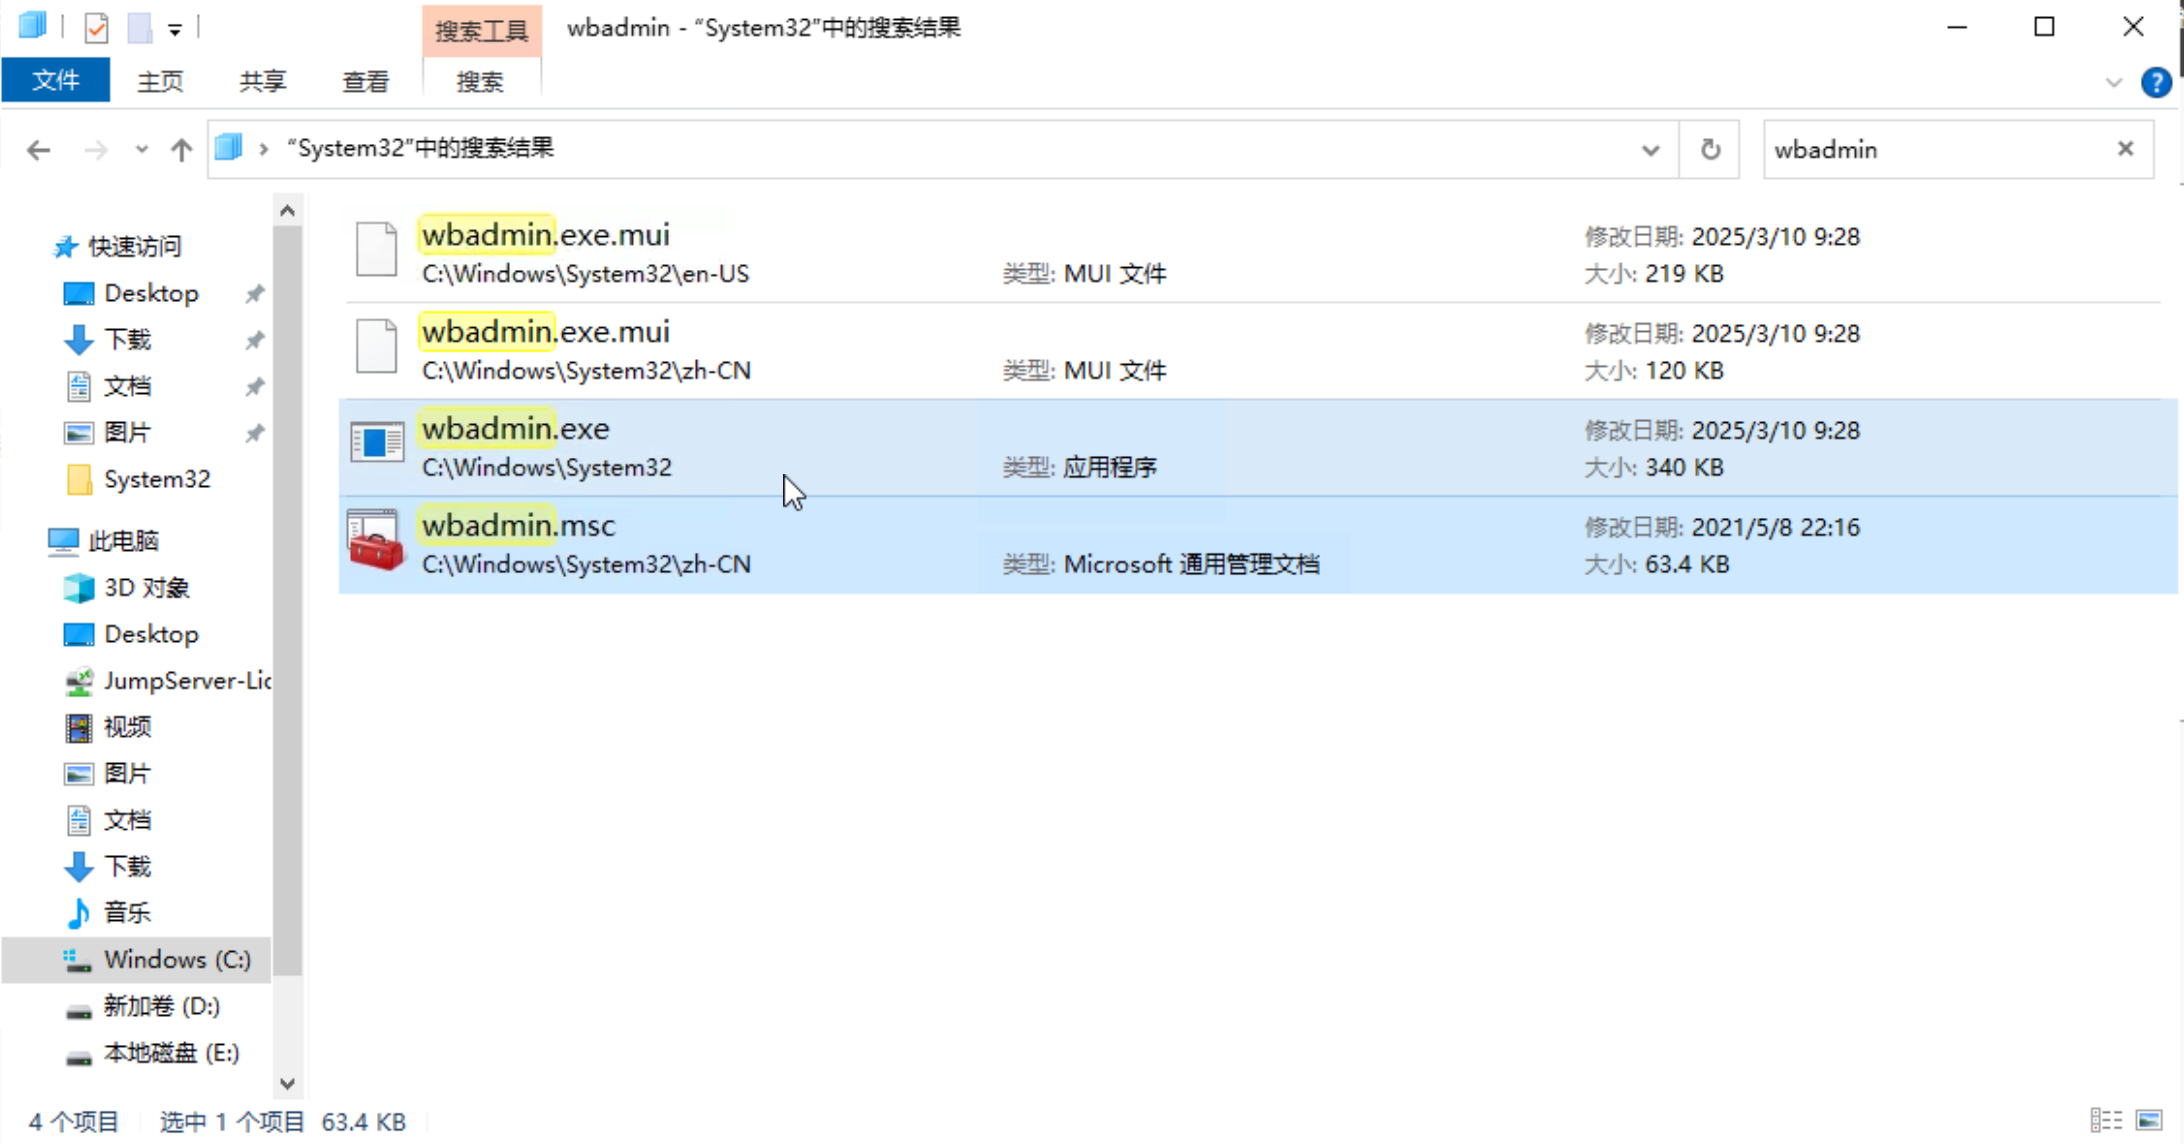Viewport: 2184px width, 1144px height.
Task: Clear the wbadmin search text
Action: [2125, 149]
